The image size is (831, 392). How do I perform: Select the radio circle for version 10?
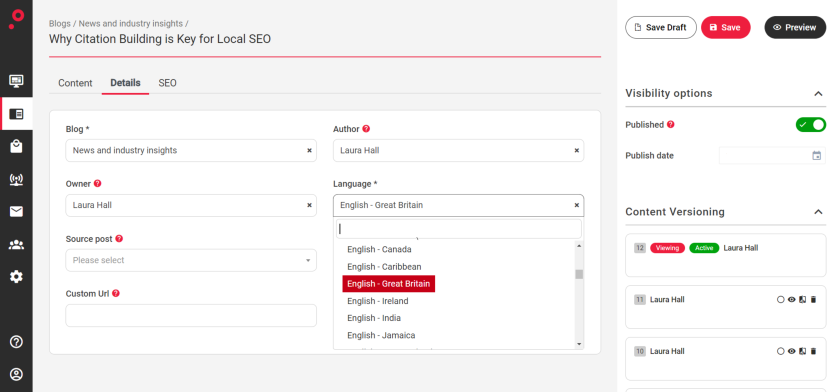tap(781, 351)
